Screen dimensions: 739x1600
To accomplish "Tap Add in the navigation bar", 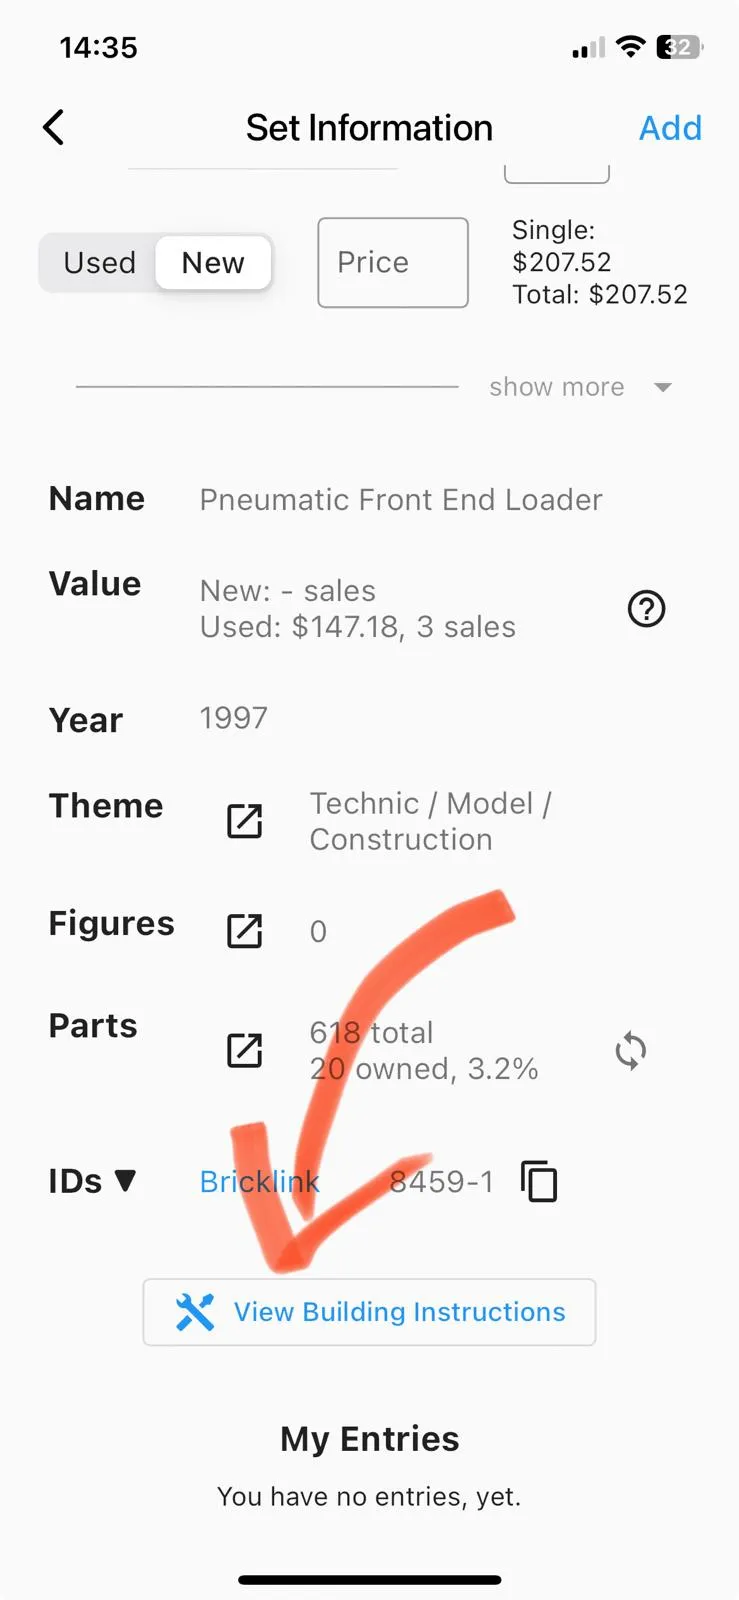I will point(670,128).
